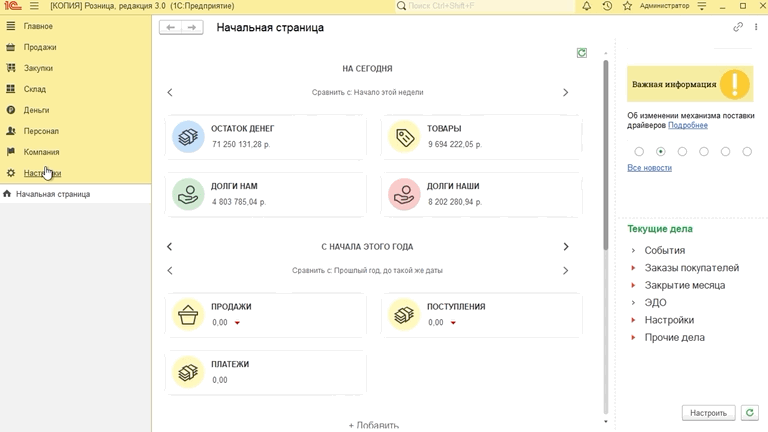Image resolution: width=768 pixels, height=432 pixels.
Task: Switch to Начальная страница tab
Action: [x=75, y=194]
